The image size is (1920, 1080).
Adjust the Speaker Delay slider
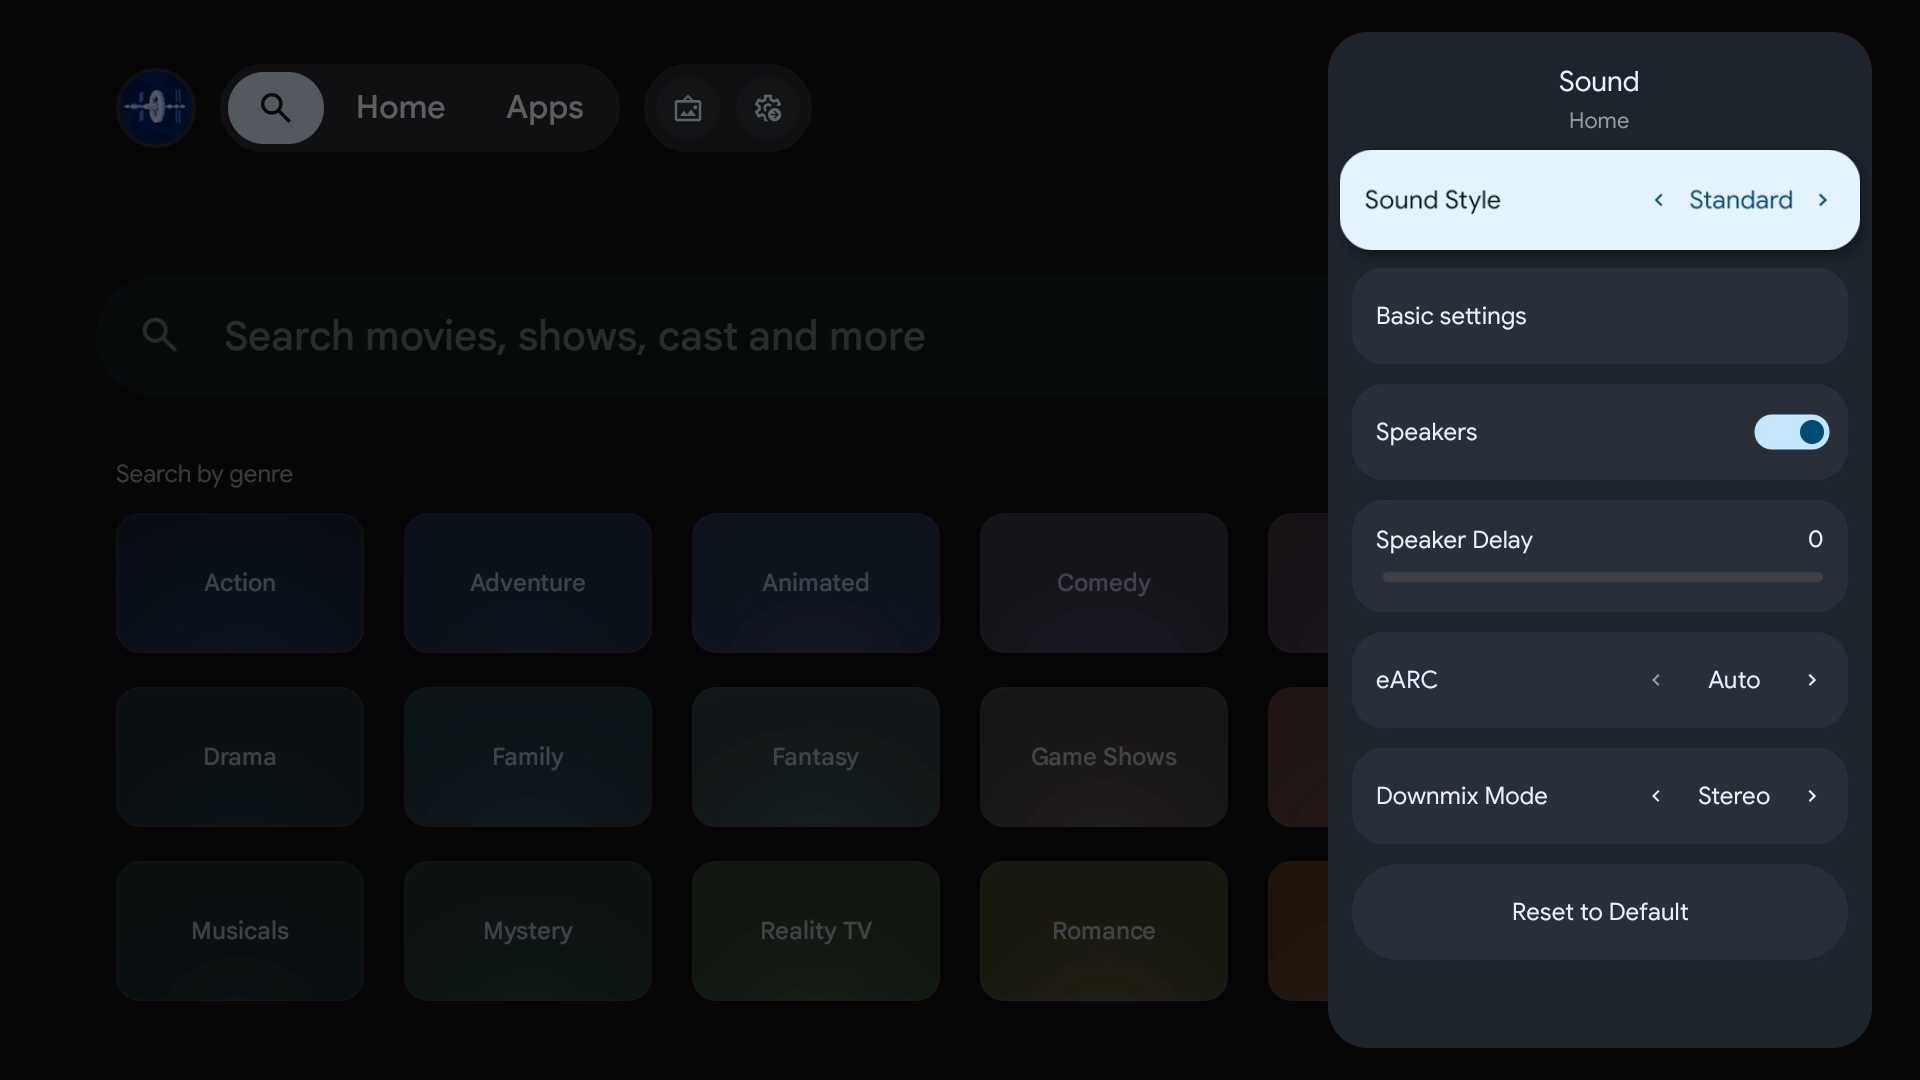click(x=1602, y=577)
